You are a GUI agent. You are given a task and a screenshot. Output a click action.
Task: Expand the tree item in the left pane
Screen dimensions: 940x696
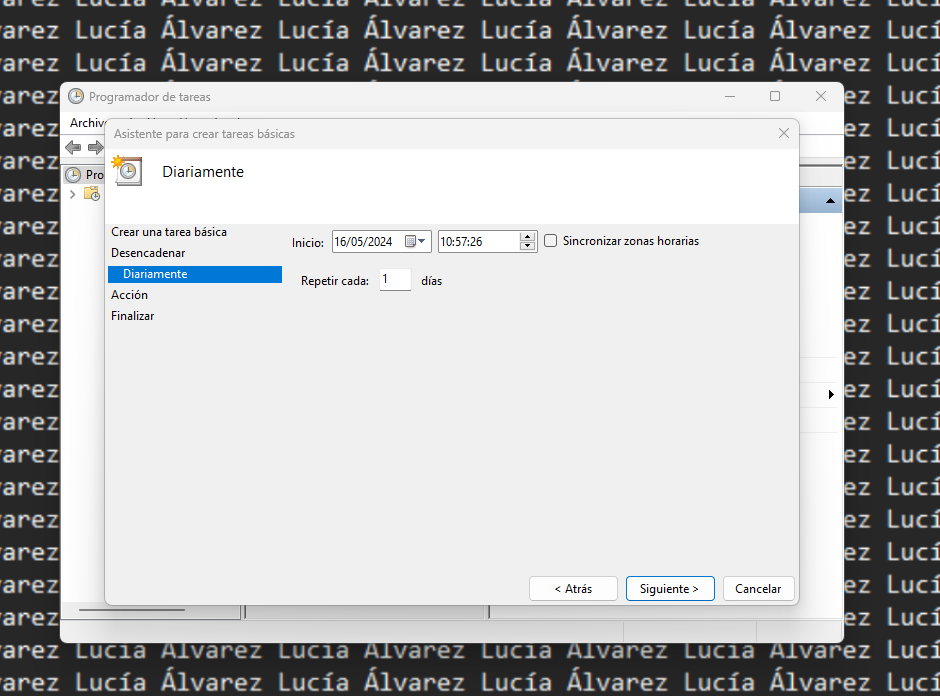(x=74, y=193)
